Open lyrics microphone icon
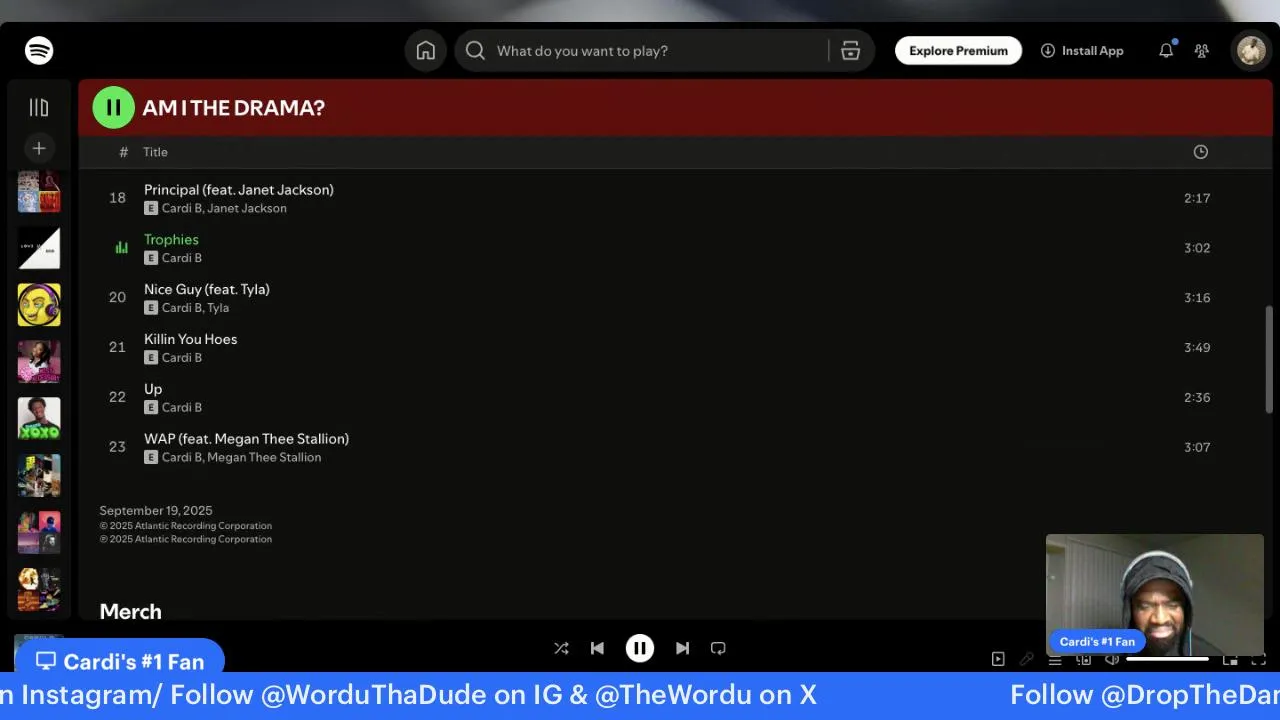Image resolution: width=1280 pixels, height=720 pixels. (1026, 659)
